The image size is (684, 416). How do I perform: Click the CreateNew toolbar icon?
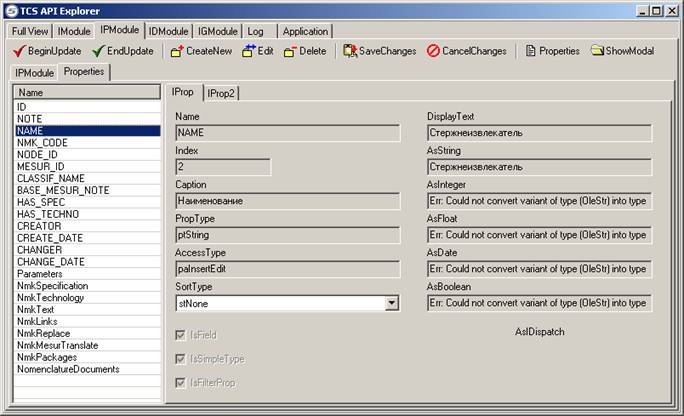[x=176, y=51]
